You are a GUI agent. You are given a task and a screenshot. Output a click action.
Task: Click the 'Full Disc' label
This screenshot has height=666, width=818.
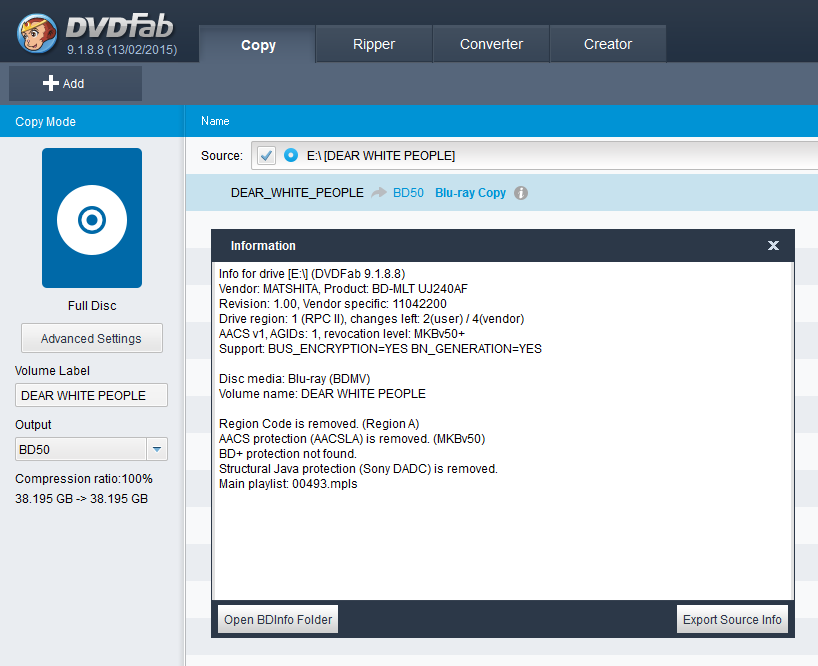[92, 306]
